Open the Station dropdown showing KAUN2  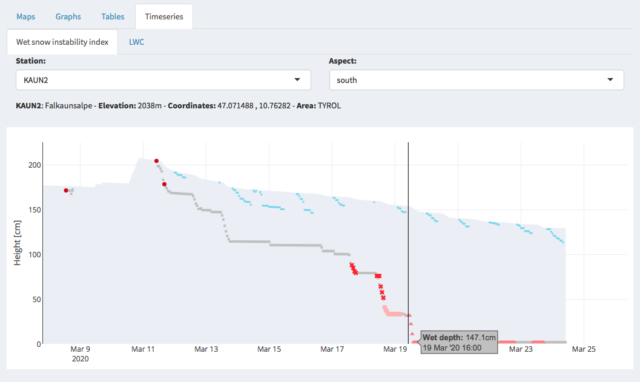pyautogui.click(x=163, y=80)
